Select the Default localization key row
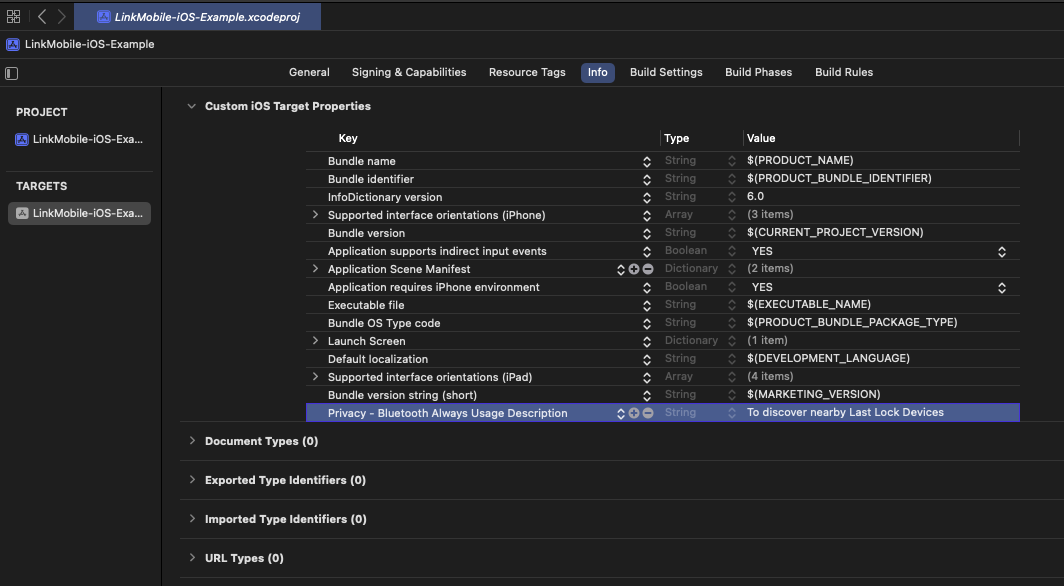Screen dimensions: 1064x586 click(378, 359)
